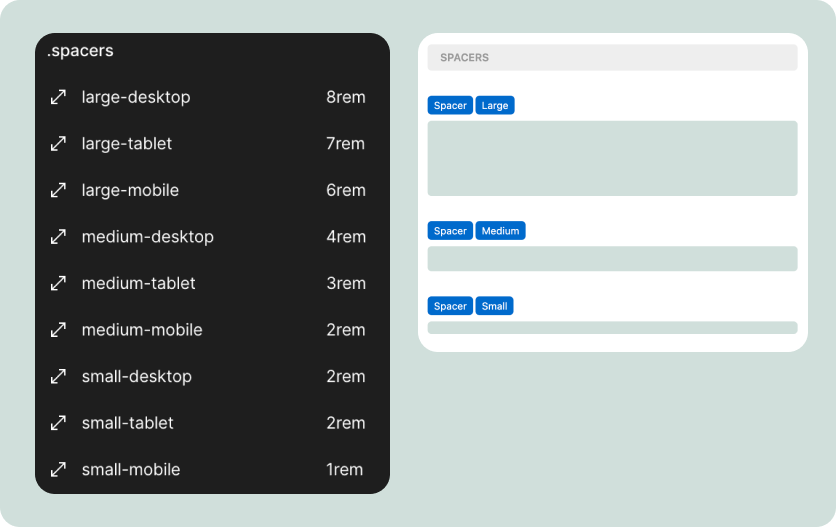Click the resize icon beside small-tablet
The height and width of the screenshot is (527, 836).
(58, 423)
